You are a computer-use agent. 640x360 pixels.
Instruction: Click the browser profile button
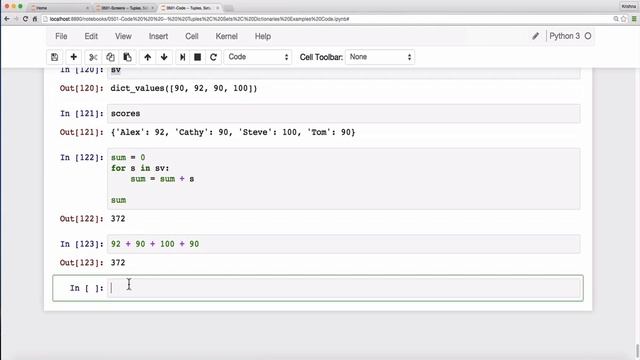pos(629,6)
